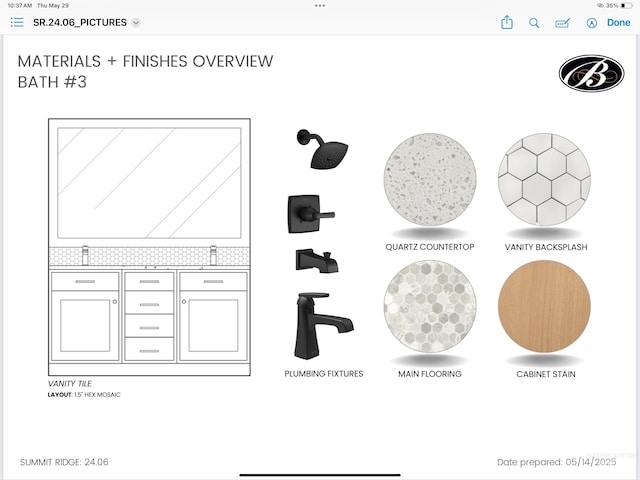The image size is (640, 480).
Task: Tap the black shower valve handle image
Action: coord(311,214)
